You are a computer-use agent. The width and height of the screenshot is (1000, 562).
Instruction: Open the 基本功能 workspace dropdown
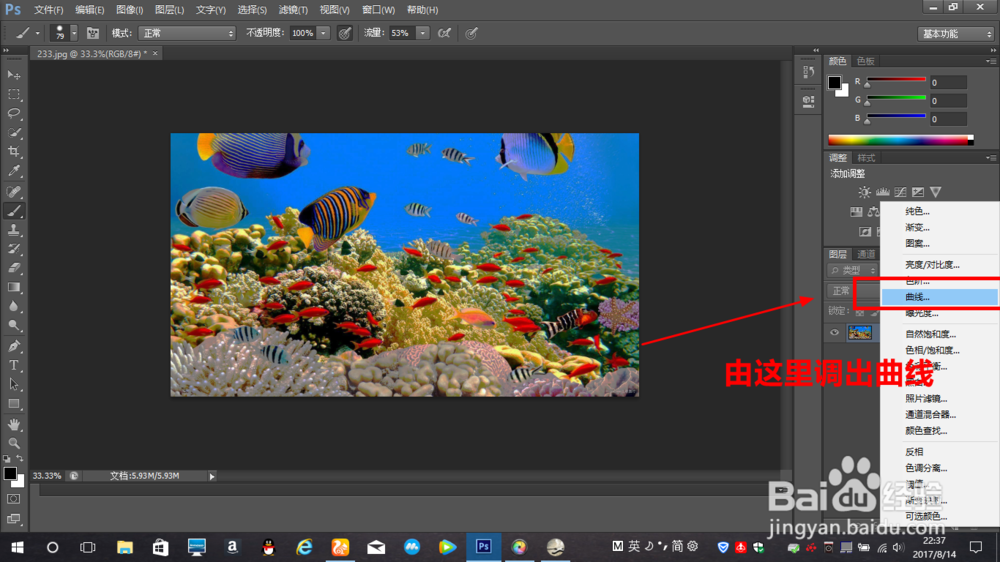coord(955,34)
